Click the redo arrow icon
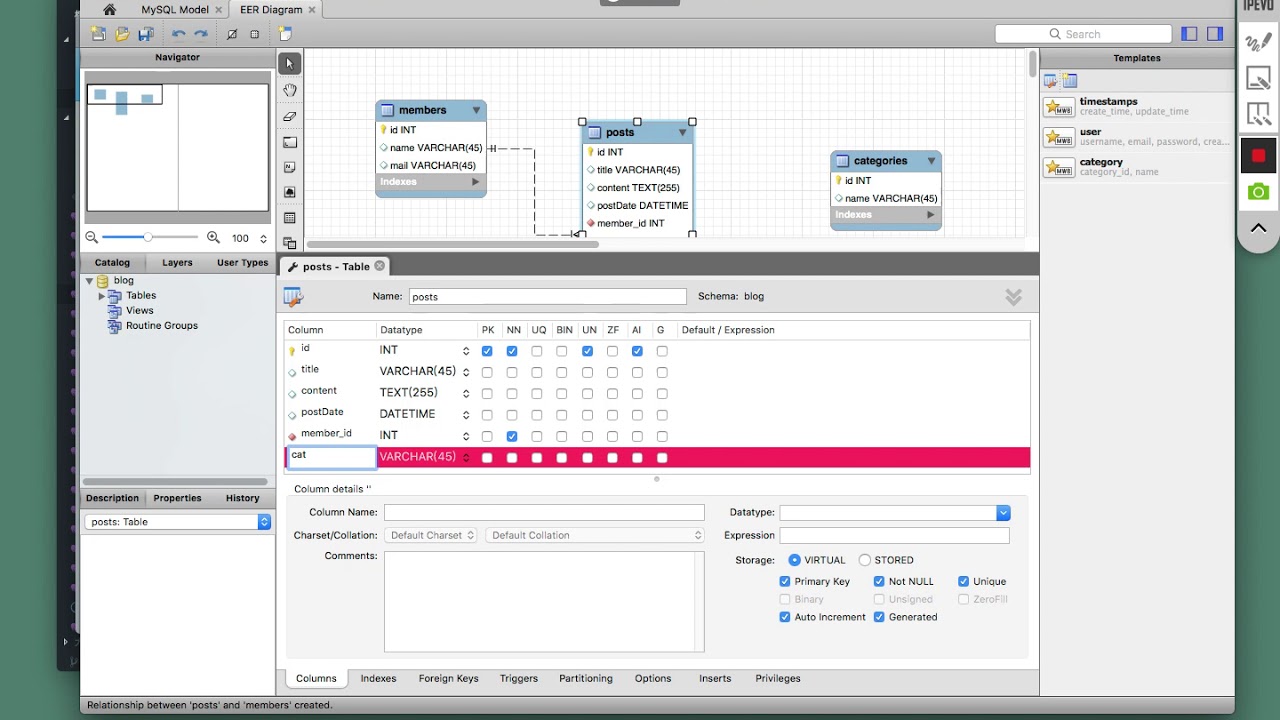Viewport: 1280px width, 720px height. point(201,34)
